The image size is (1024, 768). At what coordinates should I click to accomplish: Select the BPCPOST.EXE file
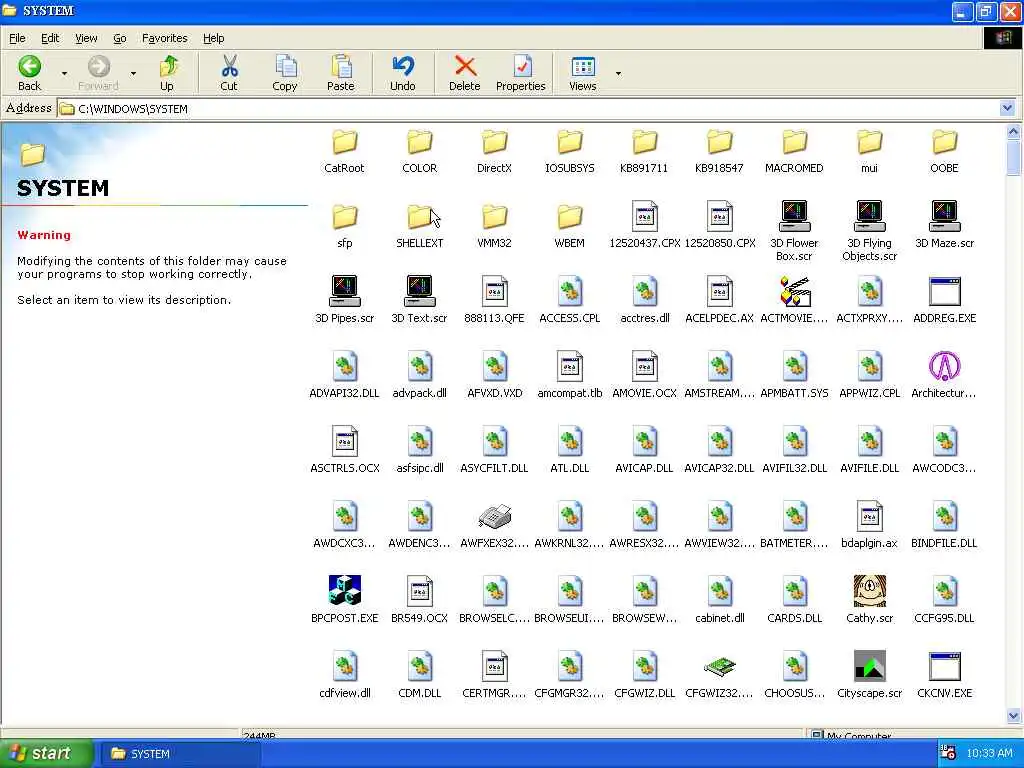click(x=344, y=600)
